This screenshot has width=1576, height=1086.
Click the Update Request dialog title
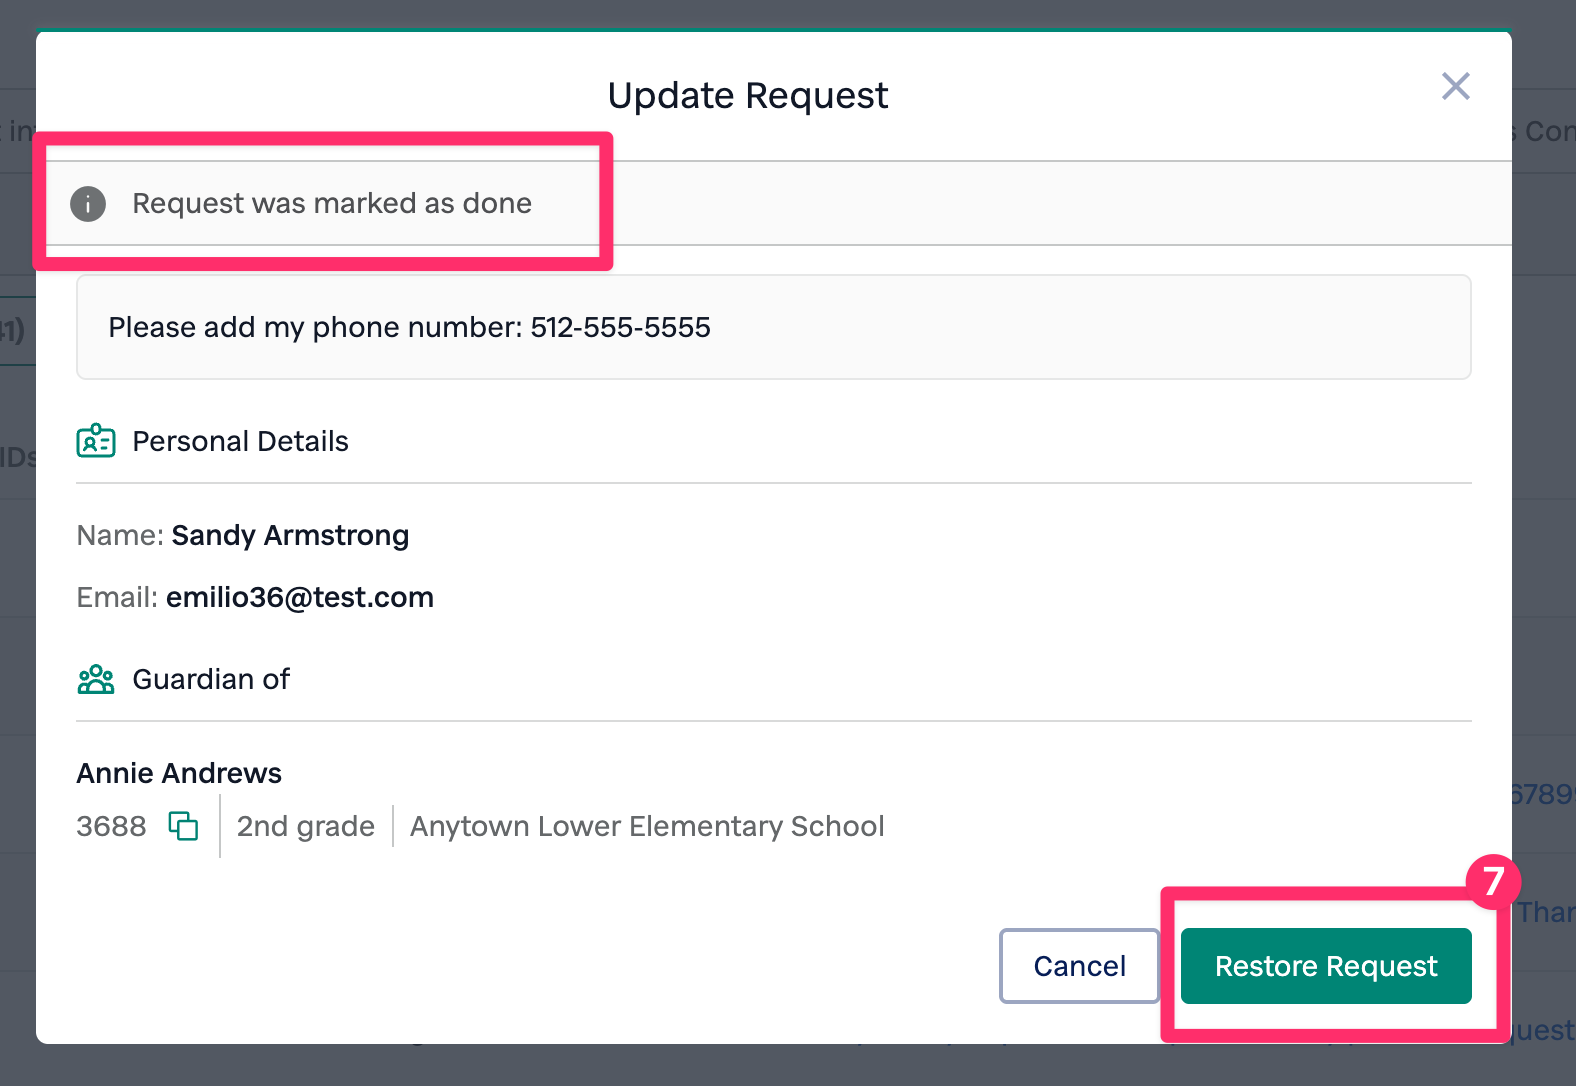coord(747,96)
